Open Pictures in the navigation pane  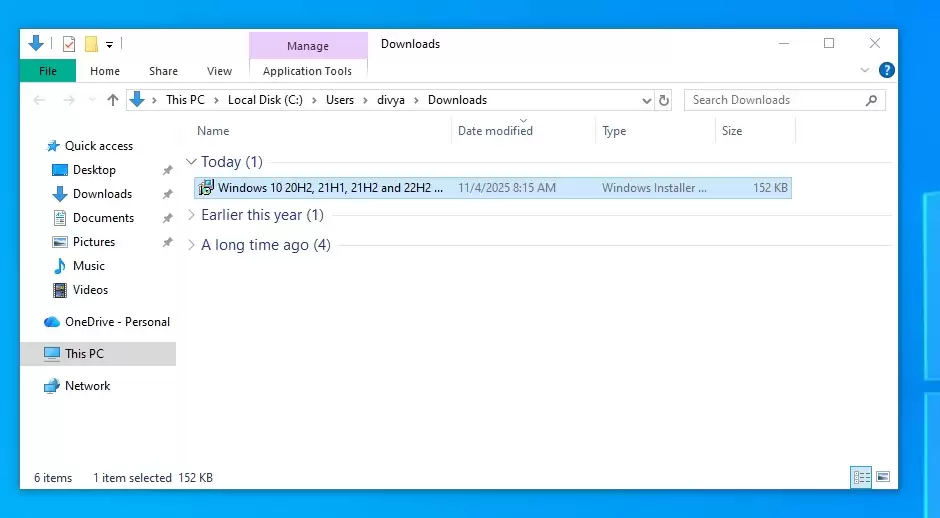[x=94, y=242]
